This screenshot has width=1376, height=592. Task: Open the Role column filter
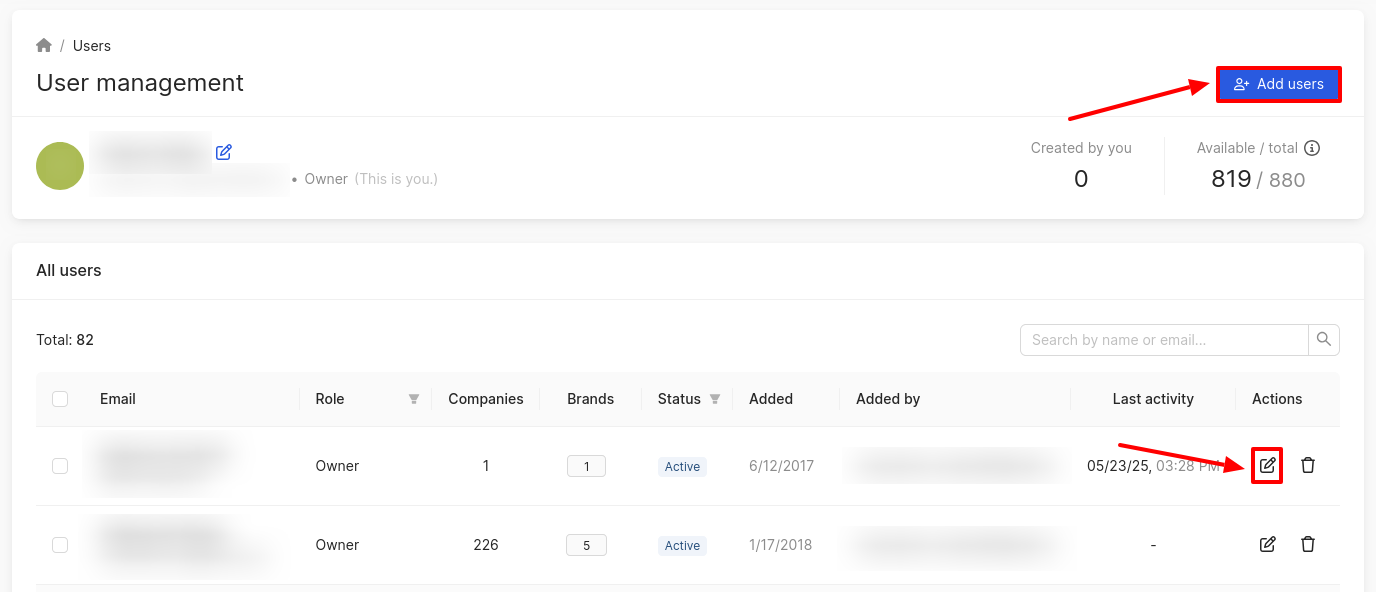[x=414, y=399]
